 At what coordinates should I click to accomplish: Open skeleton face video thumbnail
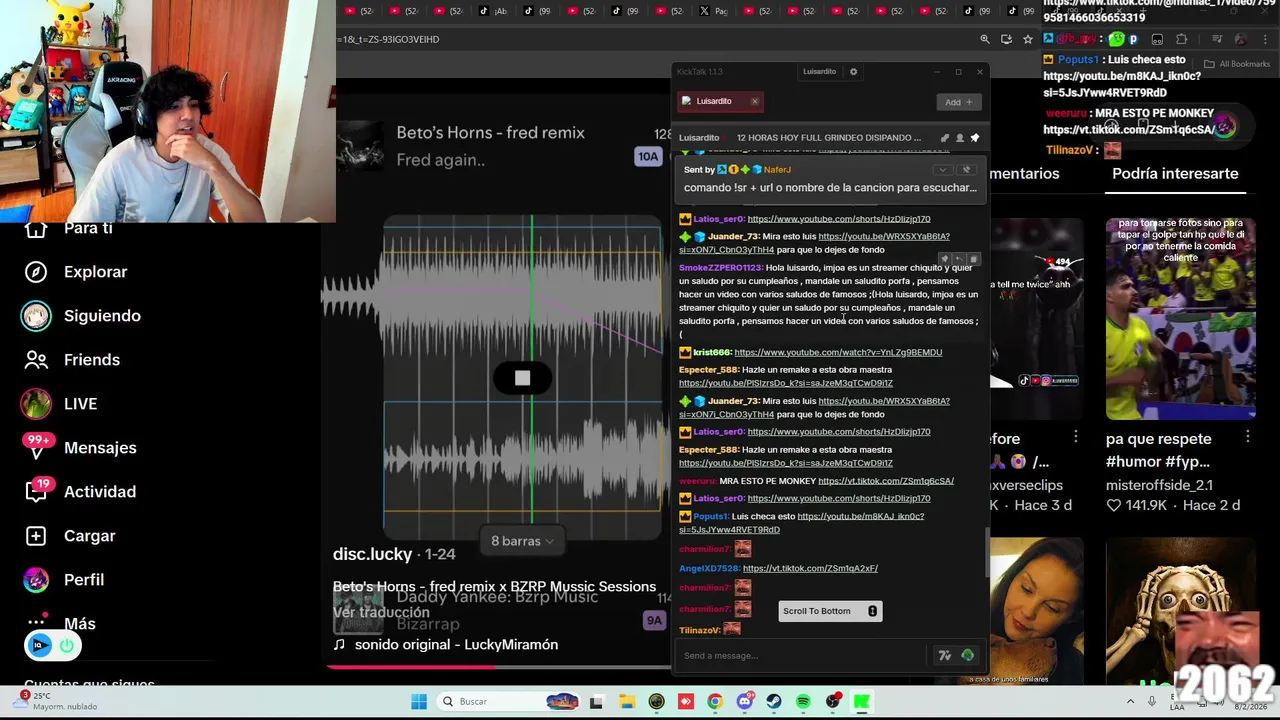(1180, 611)
